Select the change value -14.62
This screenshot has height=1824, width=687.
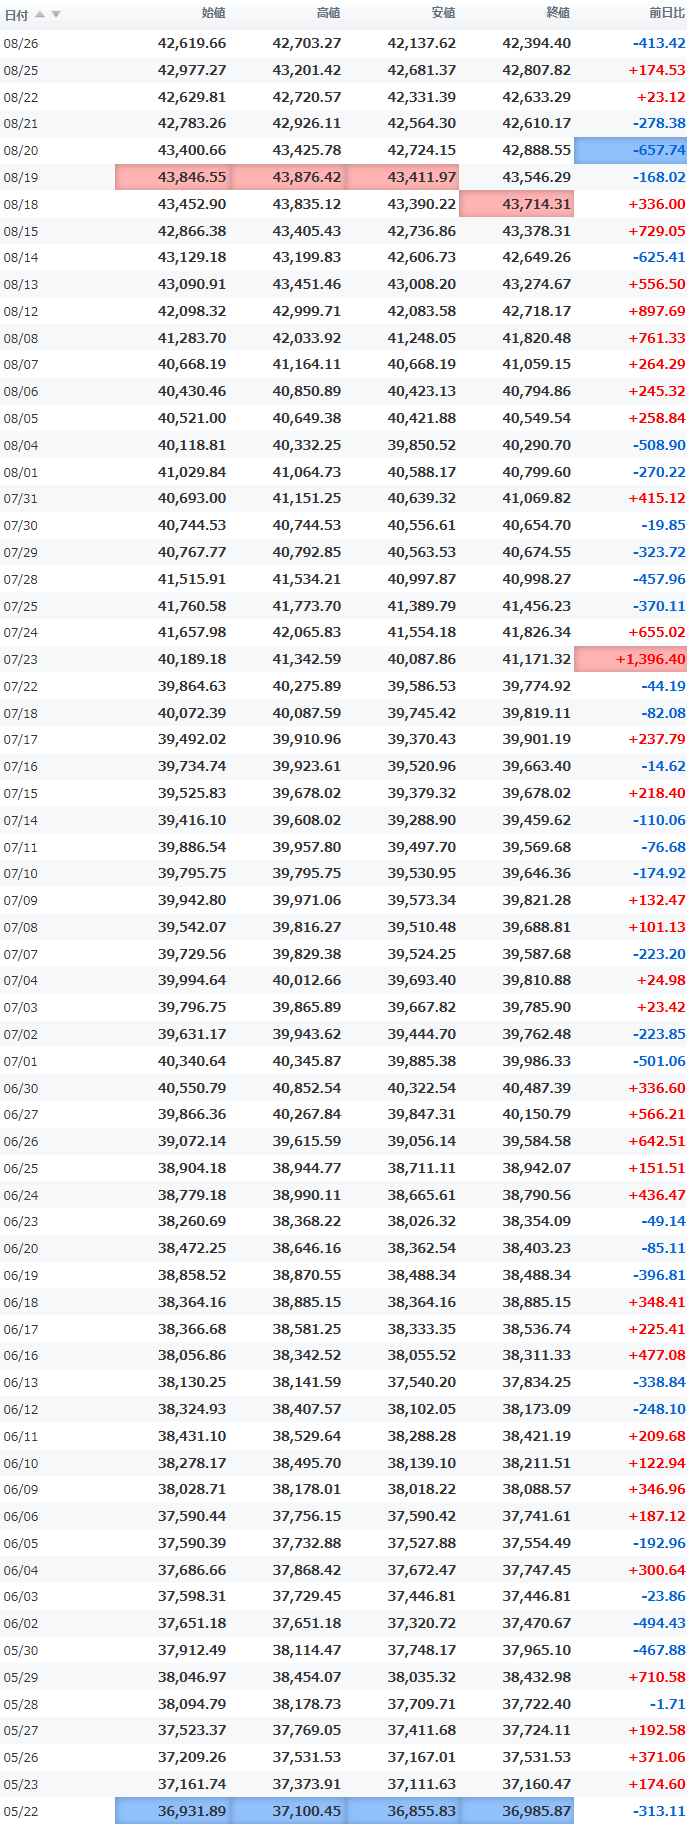664,767
